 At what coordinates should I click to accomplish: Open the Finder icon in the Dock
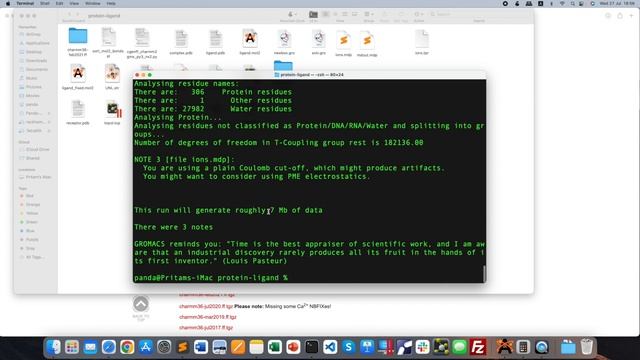click(53, 347)
